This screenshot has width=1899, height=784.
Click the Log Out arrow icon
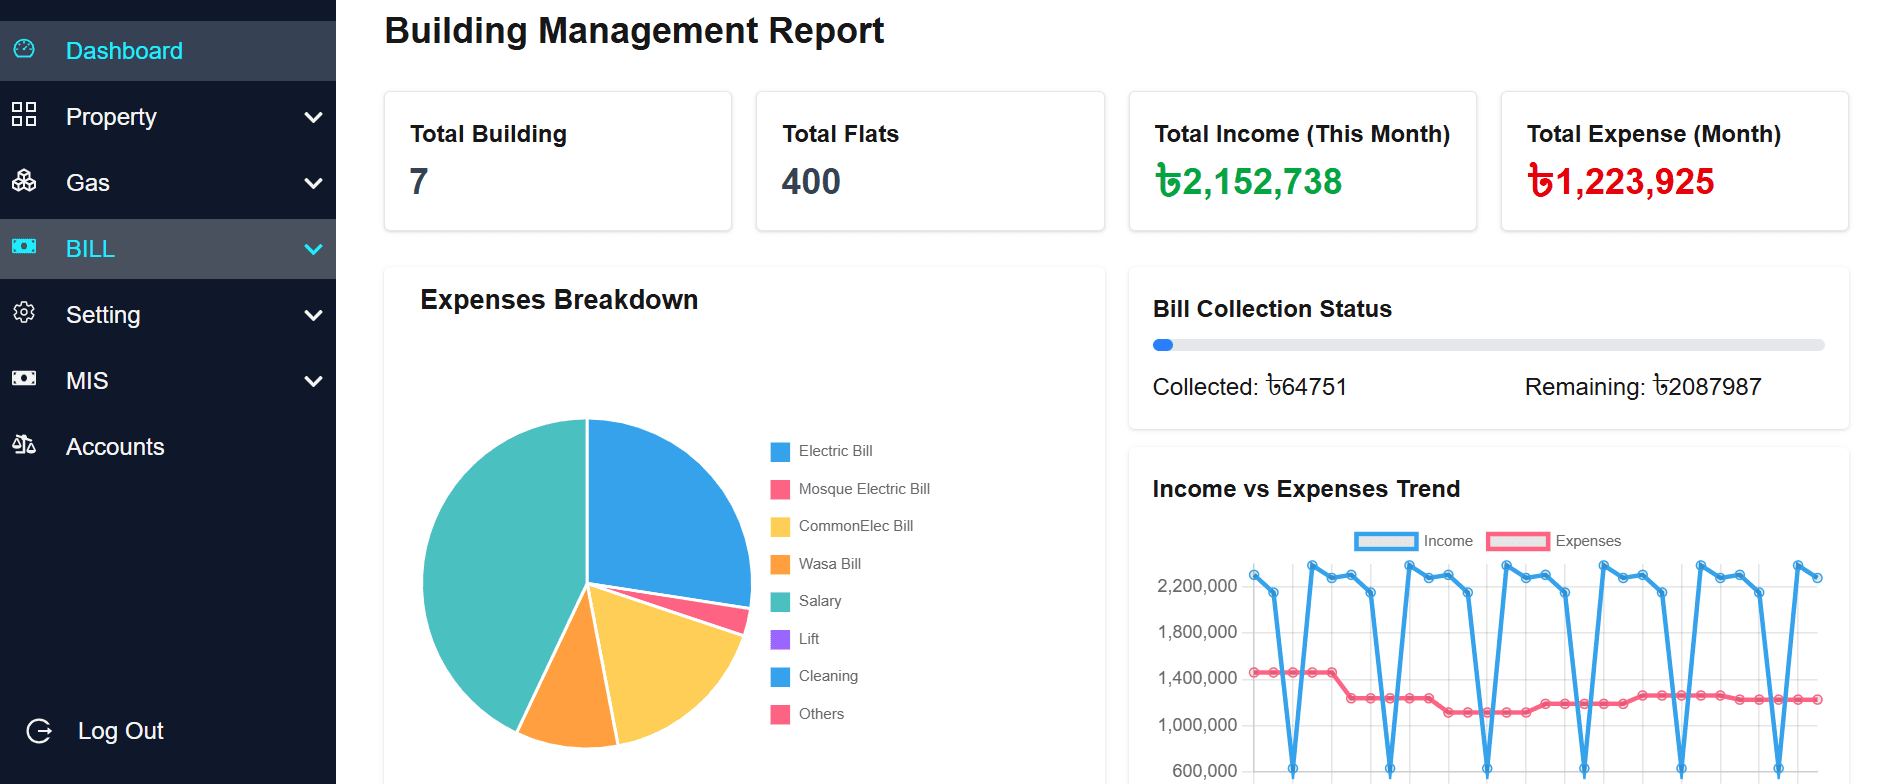click(39, 731)
